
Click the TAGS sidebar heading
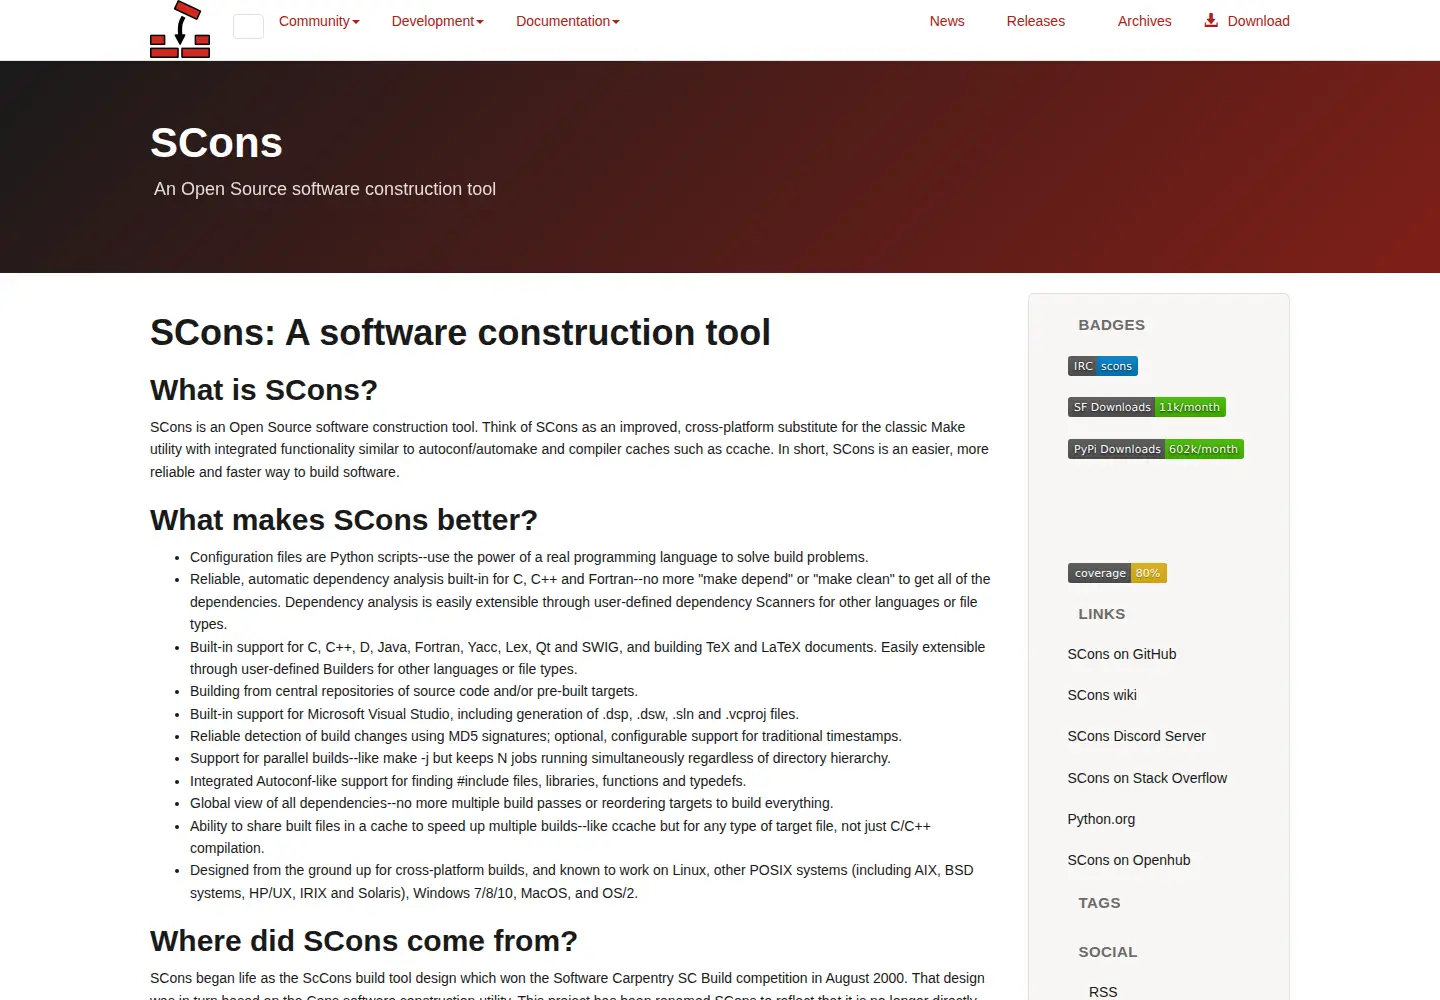click(x=1099, y=903)
